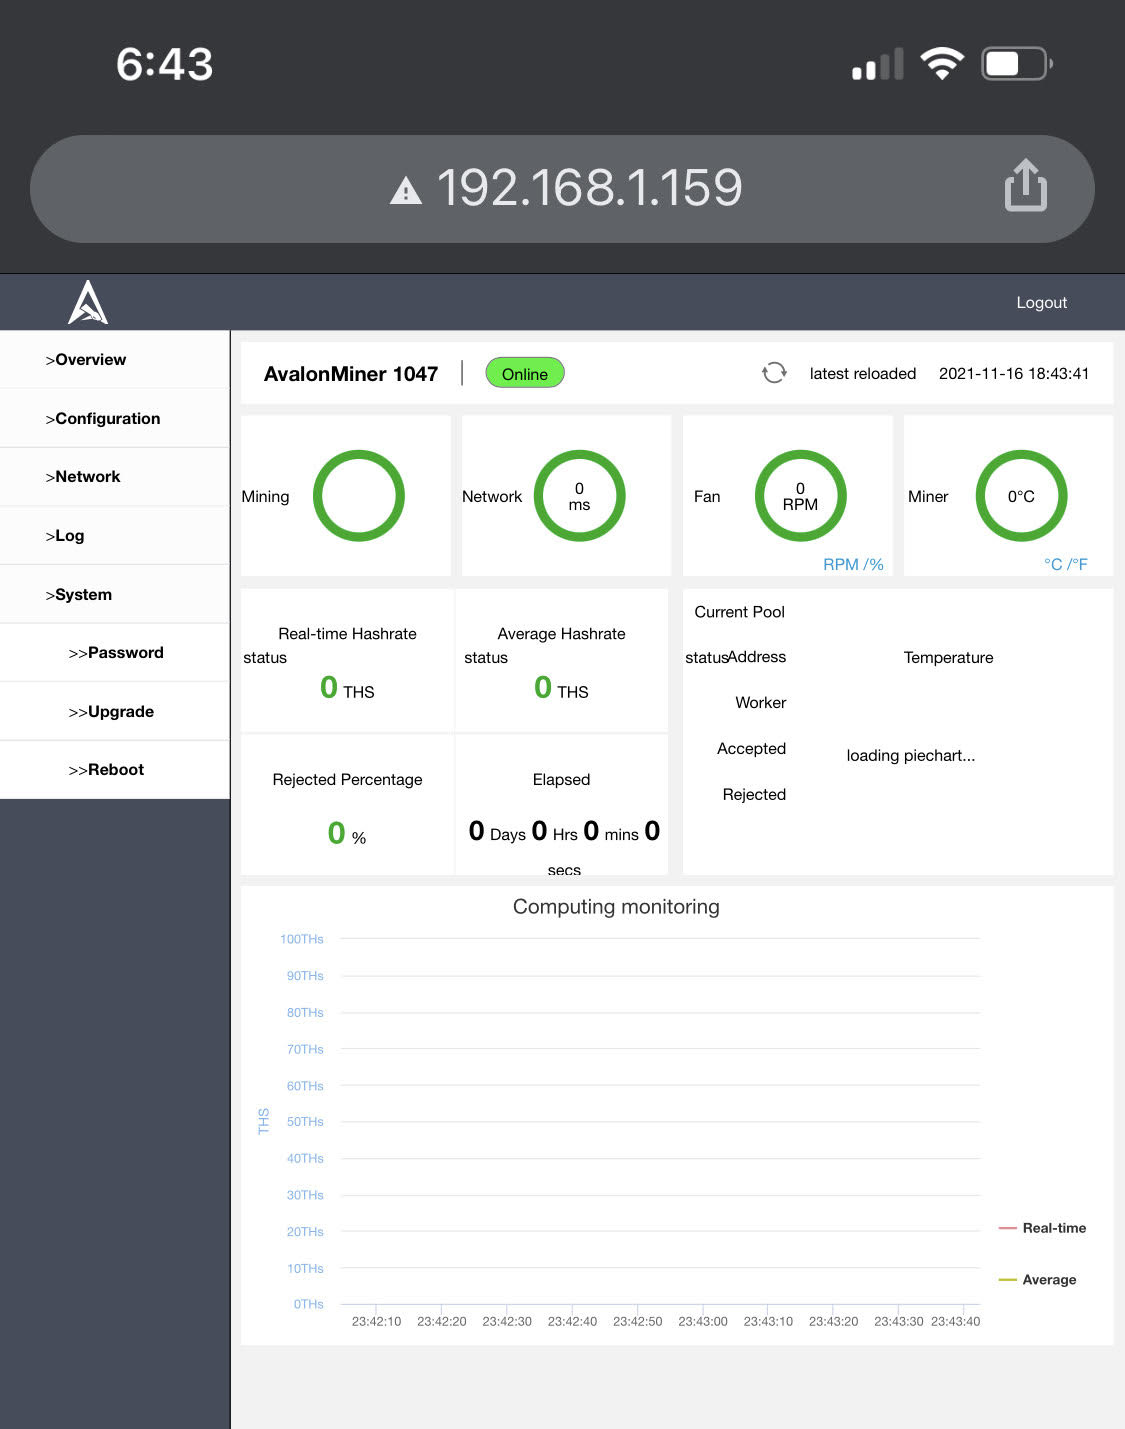The height and width of the screenshot is (1429, 1125).
Task: Click the Computing monitoring chart title
Action: pyautogui.click(x=616, y=907)
